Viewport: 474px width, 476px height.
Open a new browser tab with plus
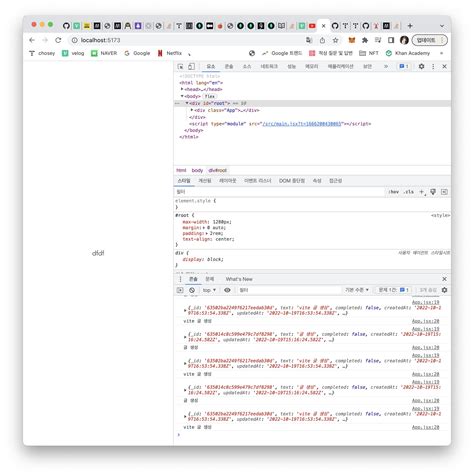click(410, 26)
